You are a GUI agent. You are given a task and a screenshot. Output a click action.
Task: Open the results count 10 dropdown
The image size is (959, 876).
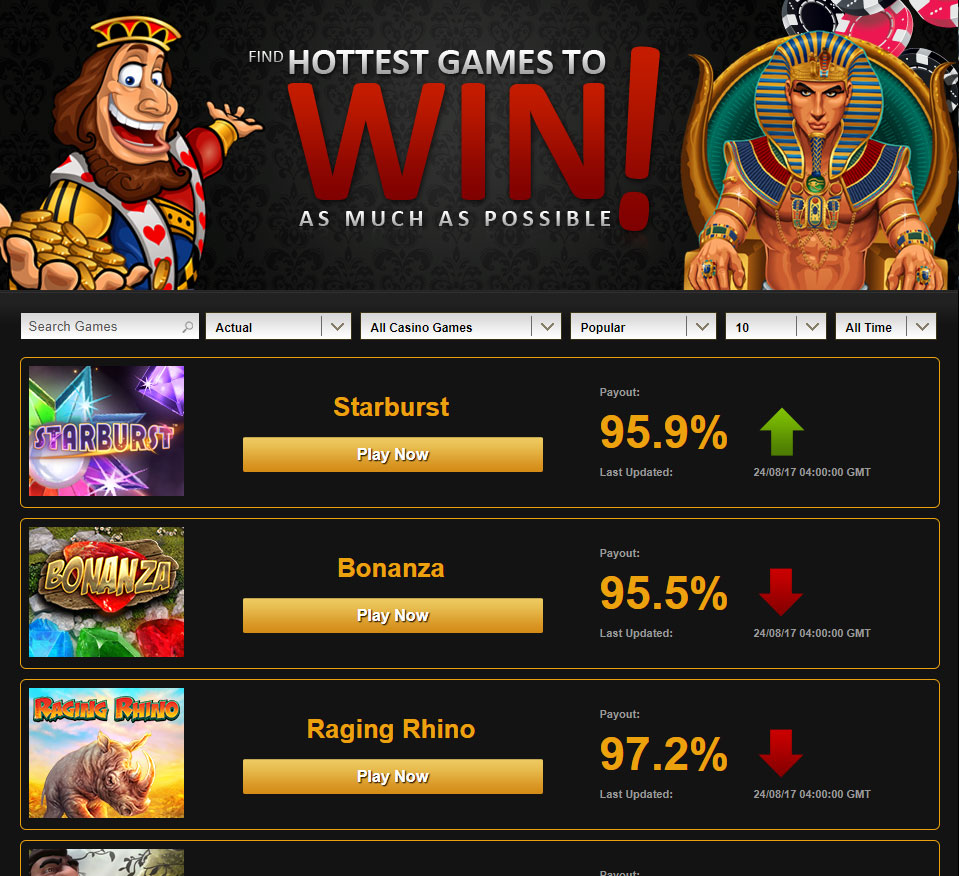(776, 327)
